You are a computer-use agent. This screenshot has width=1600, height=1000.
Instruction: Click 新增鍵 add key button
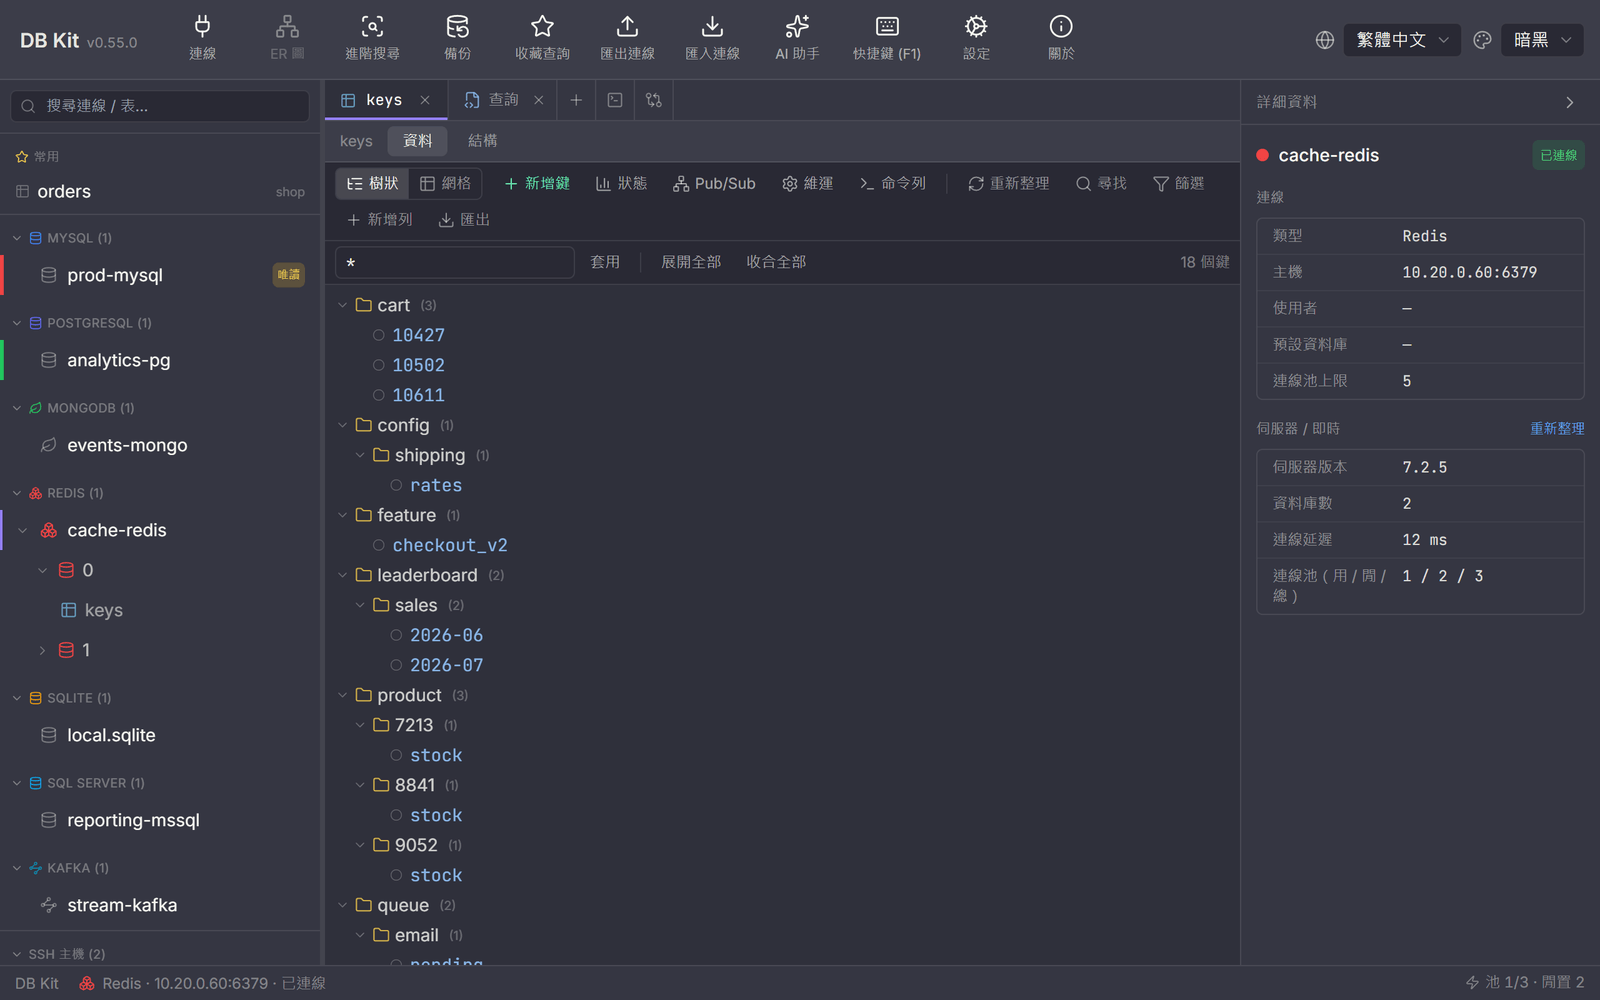pos(537,183)
